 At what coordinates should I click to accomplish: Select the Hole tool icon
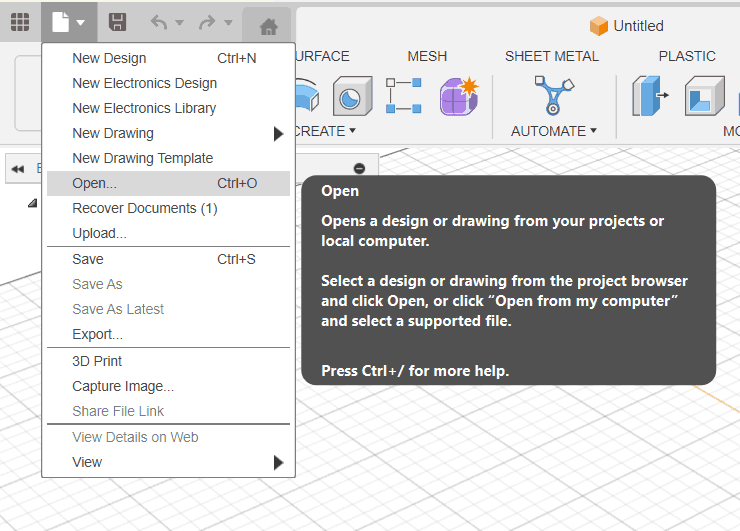[x=353, y=96]
